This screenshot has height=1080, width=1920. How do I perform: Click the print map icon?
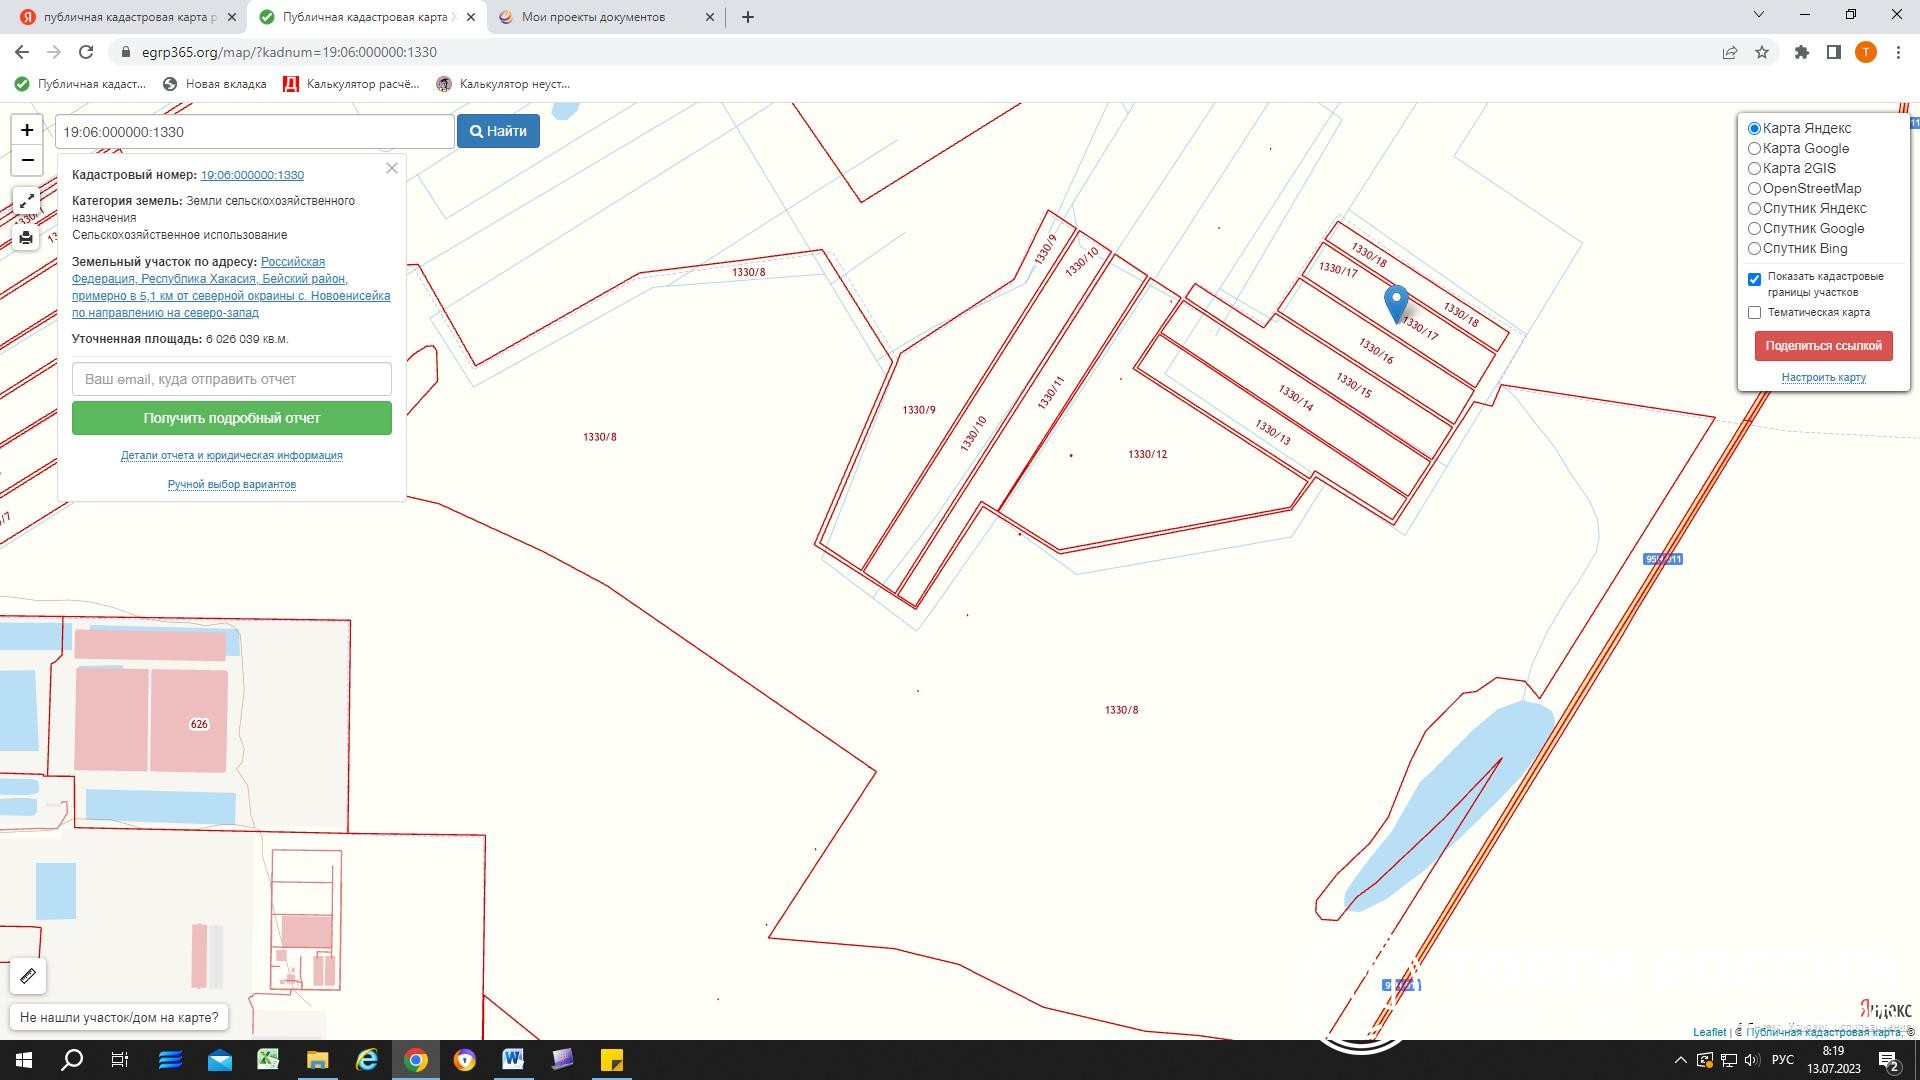[x=27, y=238]
